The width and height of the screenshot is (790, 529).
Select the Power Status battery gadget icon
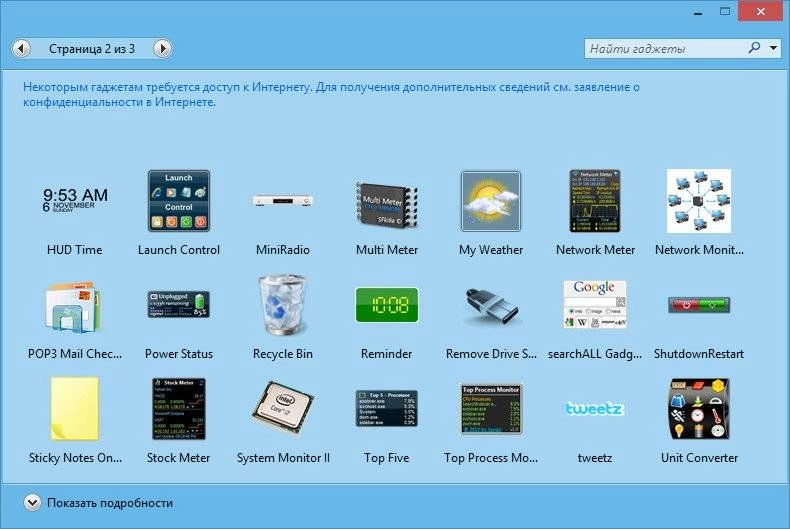tap(179, 304)
